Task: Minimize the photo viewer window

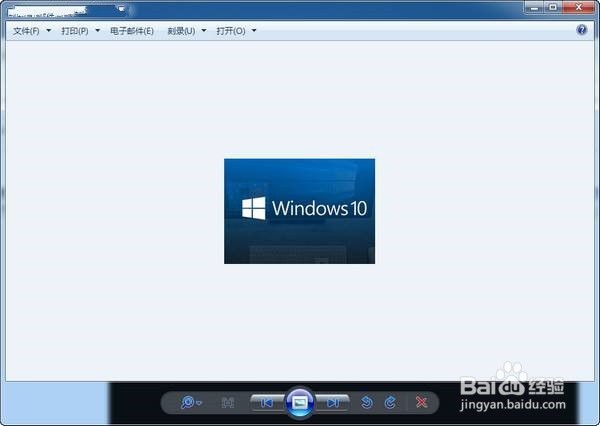Action: coord(535,8)
